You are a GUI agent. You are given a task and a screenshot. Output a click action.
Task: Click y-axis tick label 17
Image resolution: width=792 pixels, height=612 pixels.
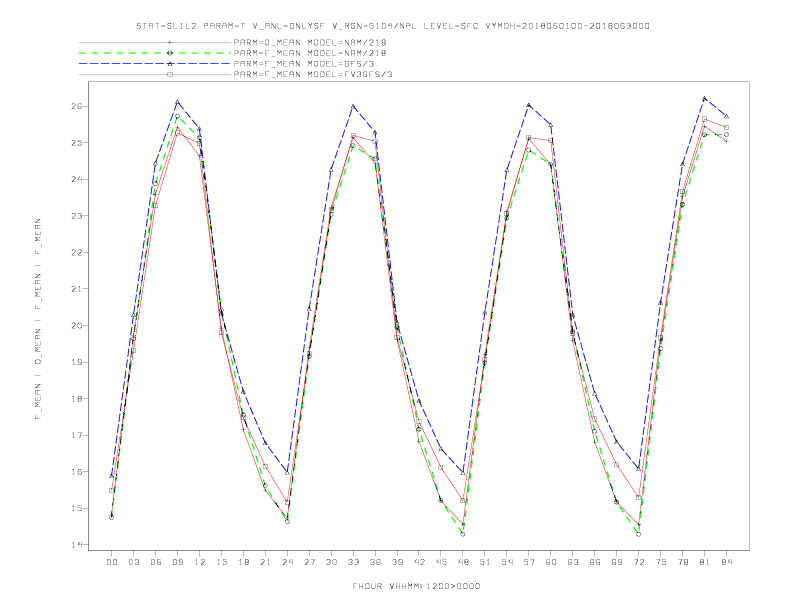[77, 435]
